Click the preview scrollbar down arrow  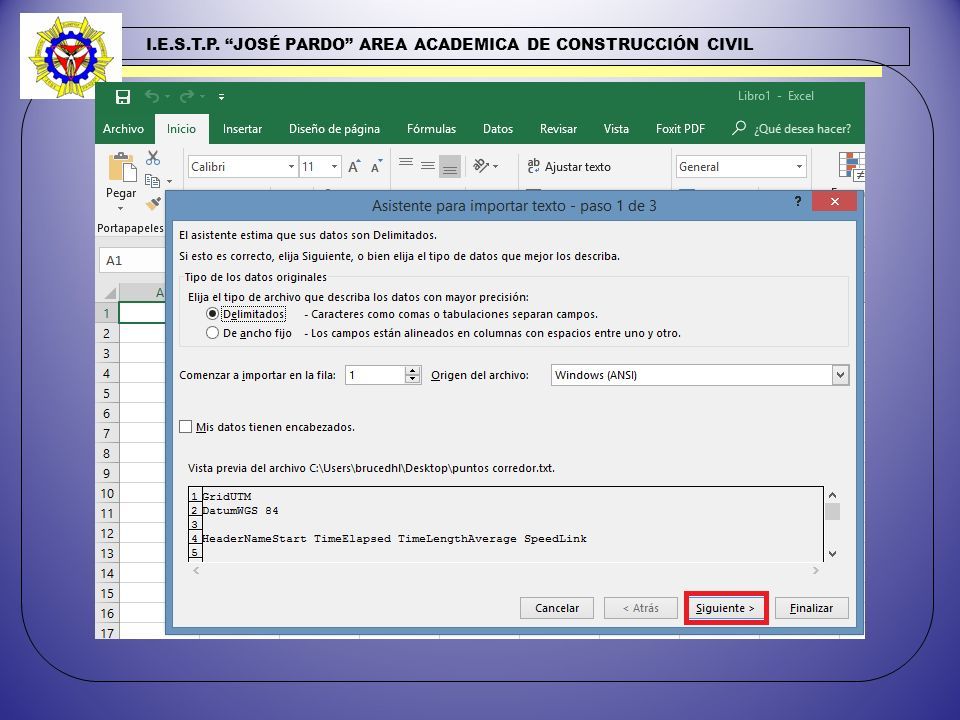coord(832,553)
